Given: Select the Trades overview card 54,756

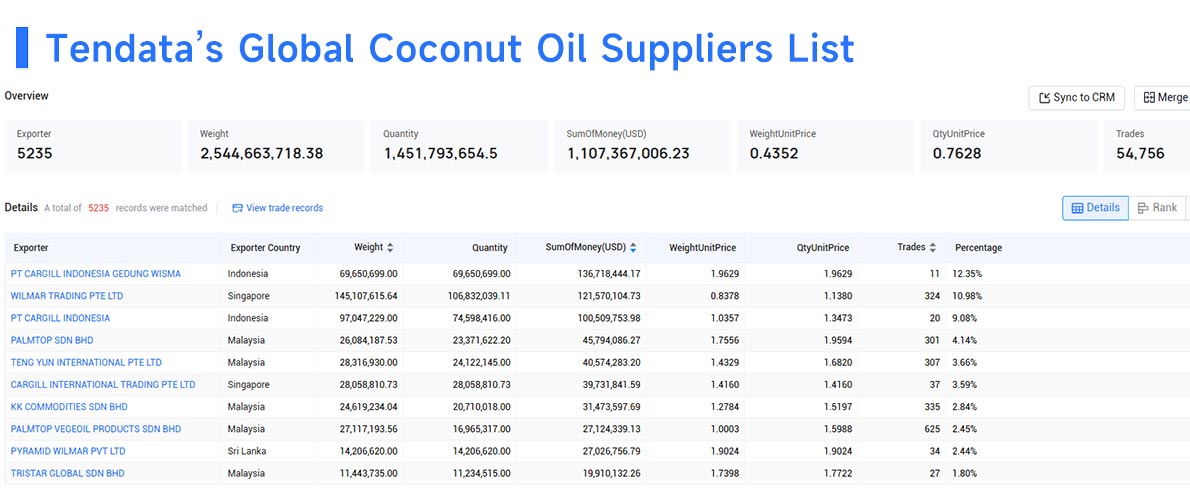Looking at the screenshot, I should tap(1147, 146).
